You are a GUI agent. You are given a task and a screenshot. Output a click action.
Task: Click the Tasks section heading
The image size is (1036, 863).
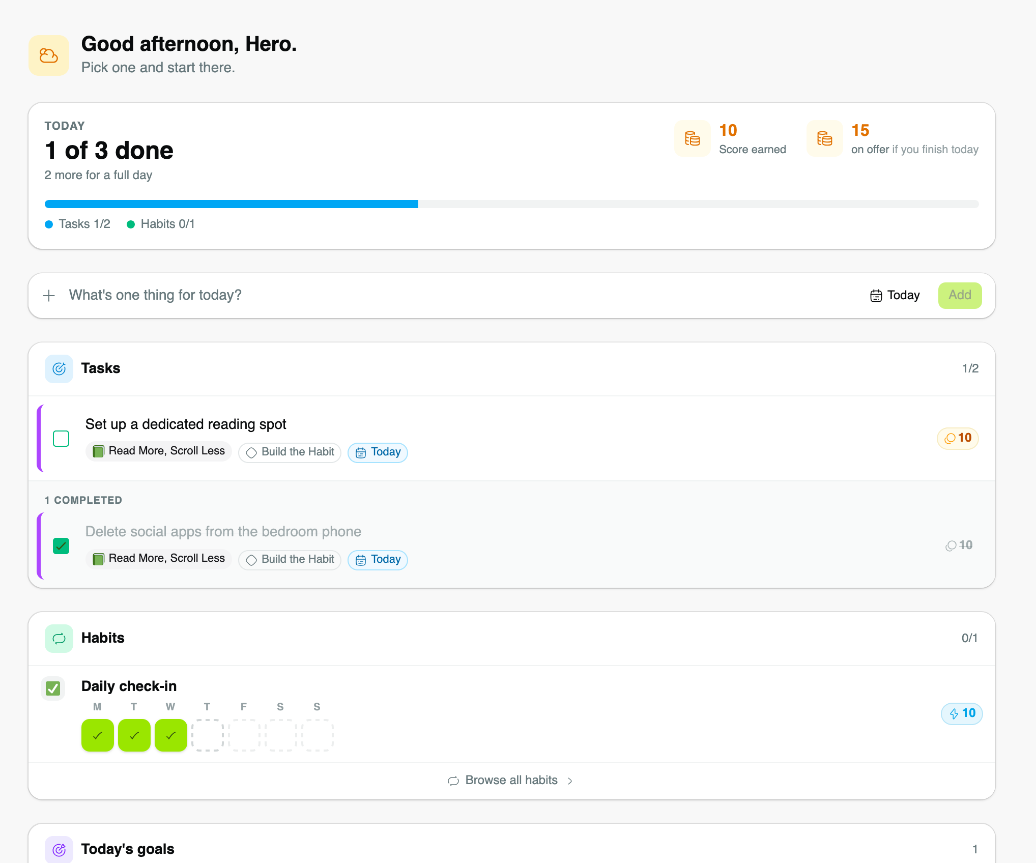pos(100,369)
